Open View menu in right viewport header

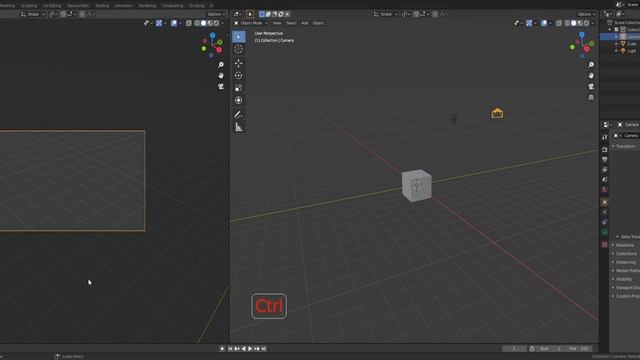[x=277, y=23]
